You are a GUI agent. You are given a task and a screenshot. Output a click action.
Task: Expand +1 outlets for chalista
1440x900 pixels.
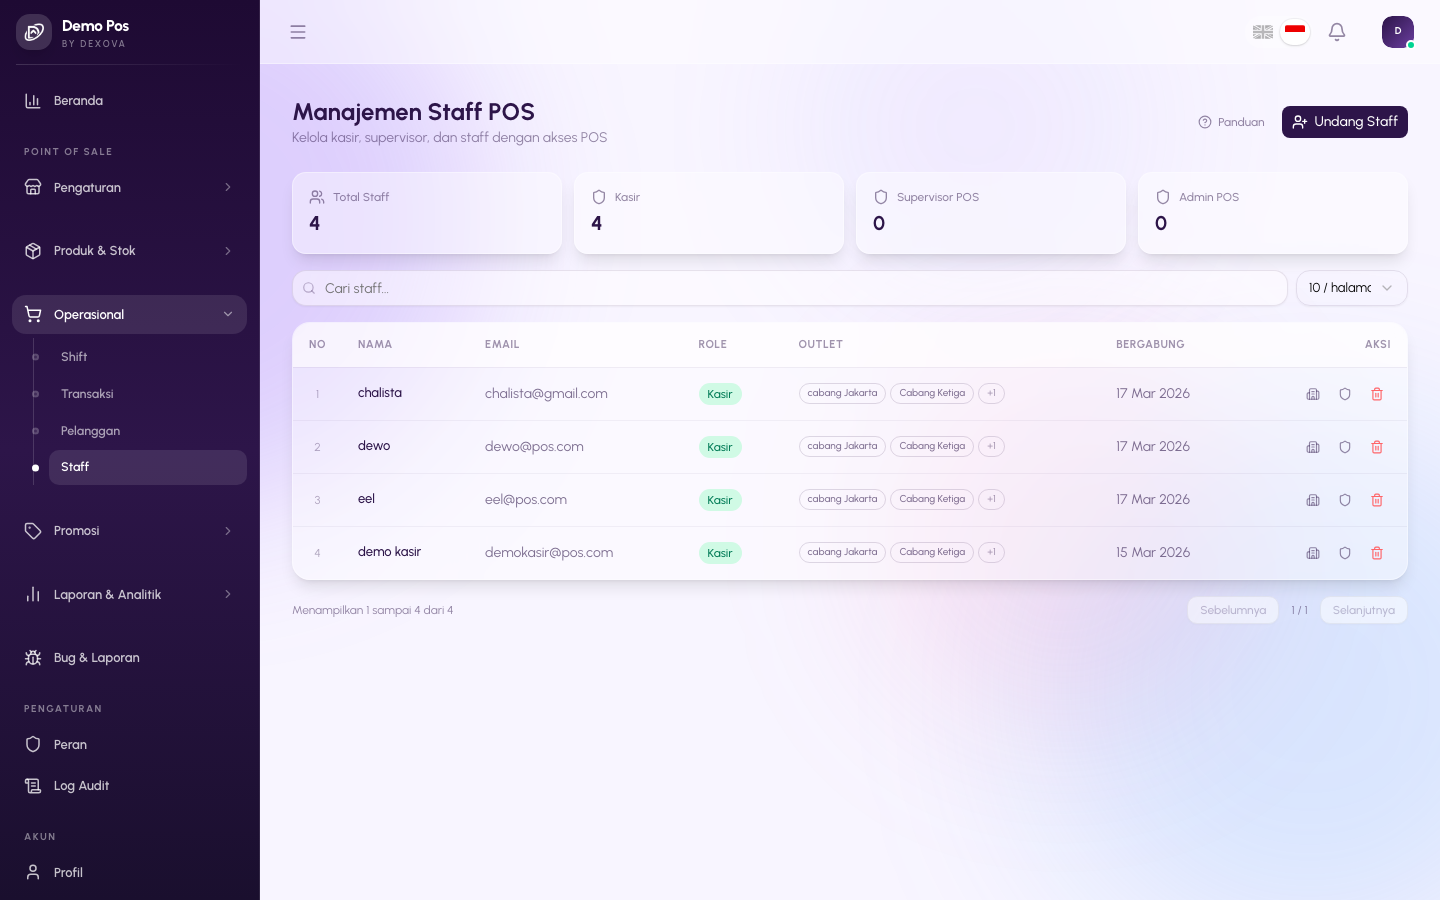pos(991,393)
